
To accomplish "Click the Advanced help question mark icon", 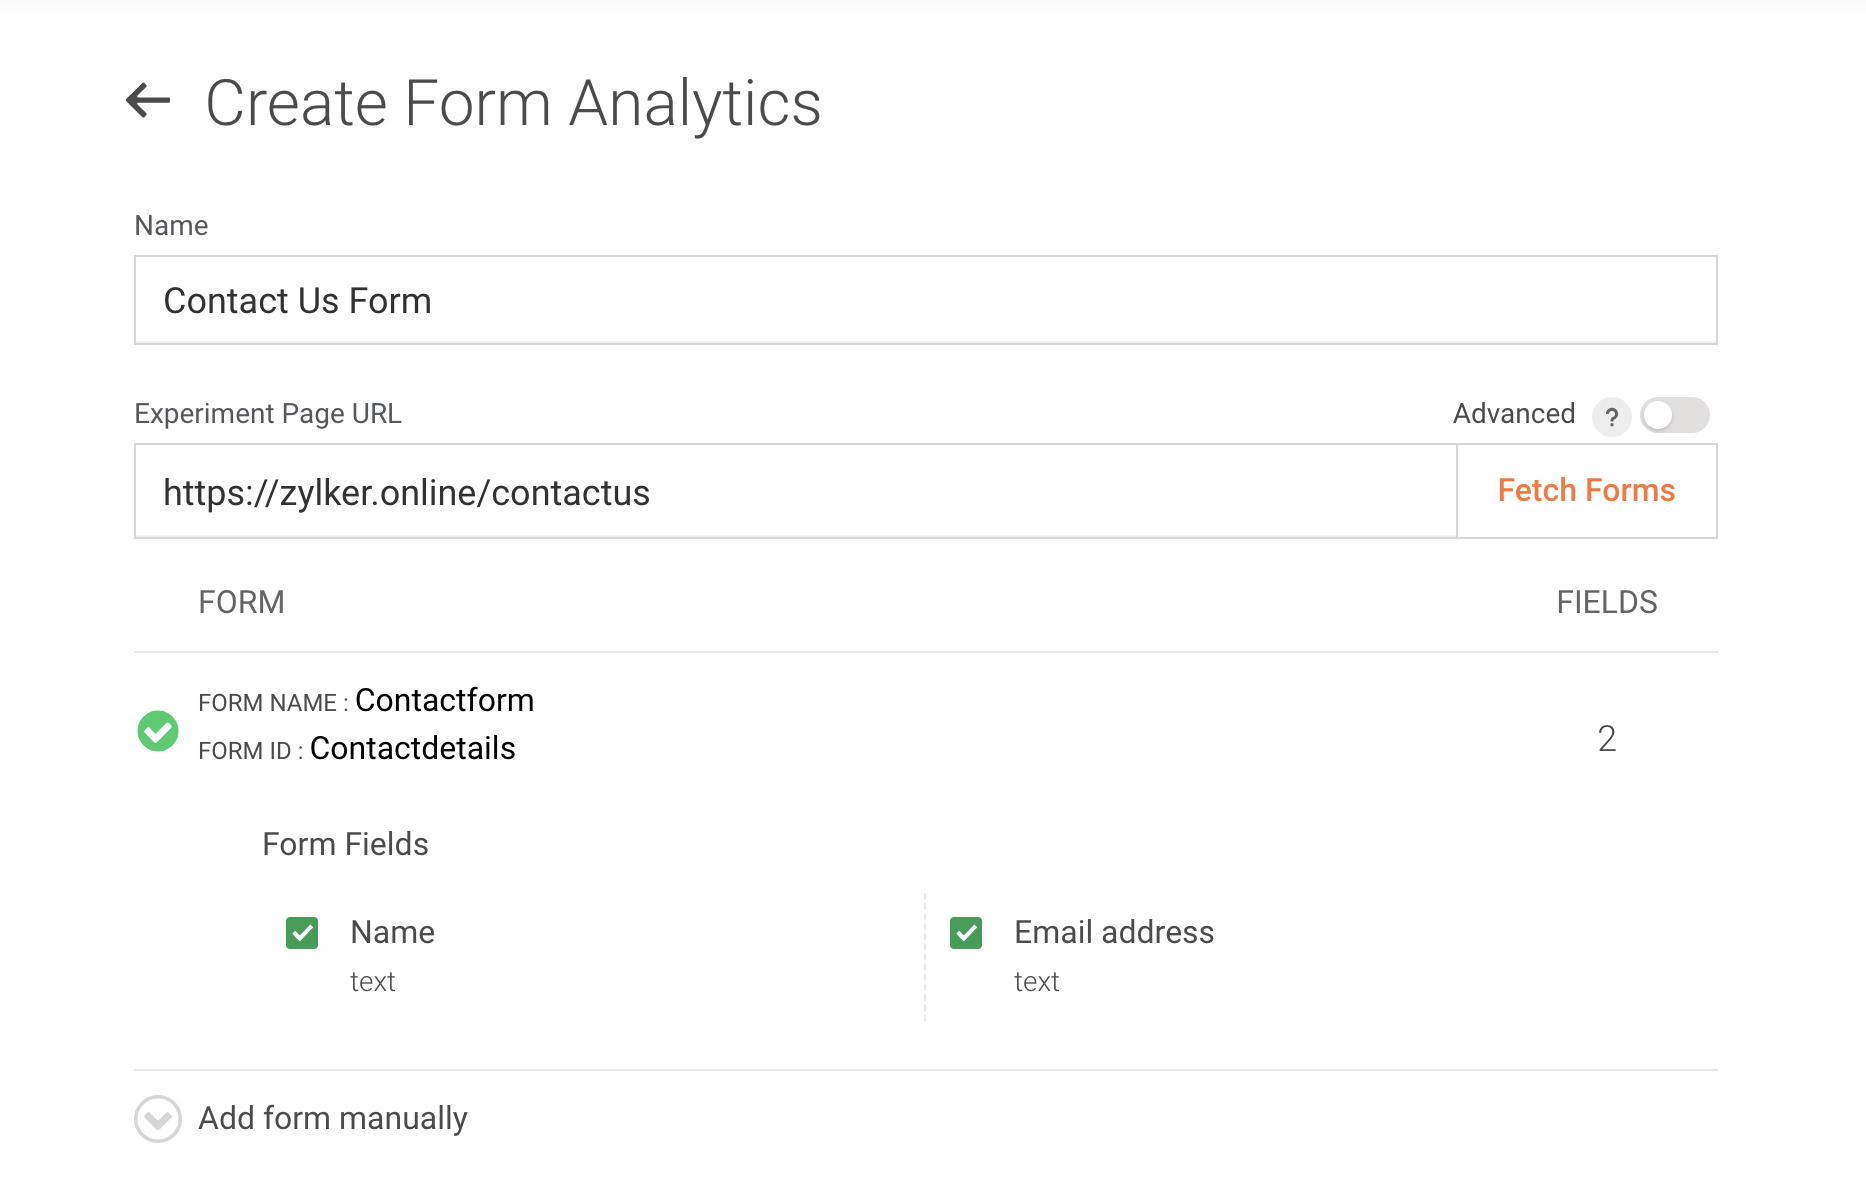I will pyautogui.click(x=1611, y=416).
